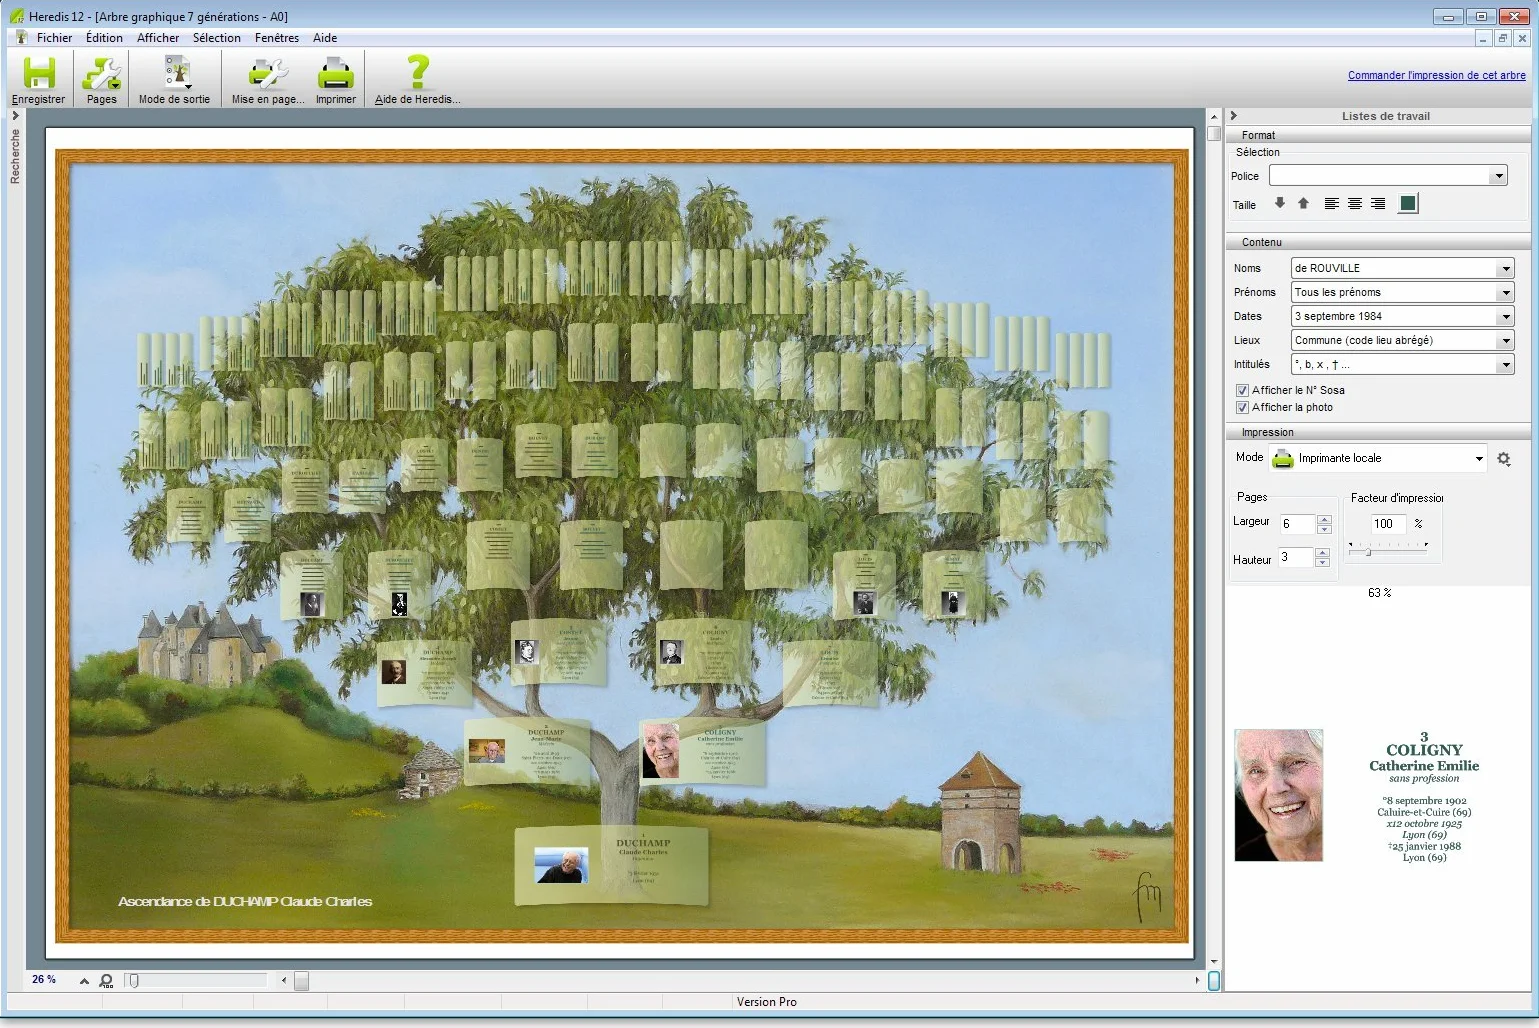Click the Largeur pages input field

(x=1298, y=524)
